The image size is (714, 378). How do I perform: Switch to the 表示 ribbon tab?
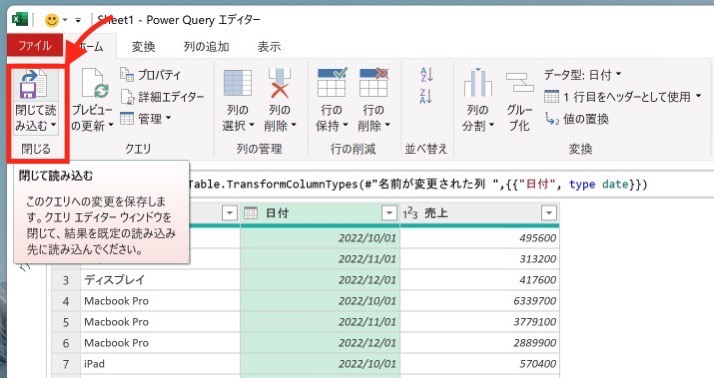[x=269, y=46]
